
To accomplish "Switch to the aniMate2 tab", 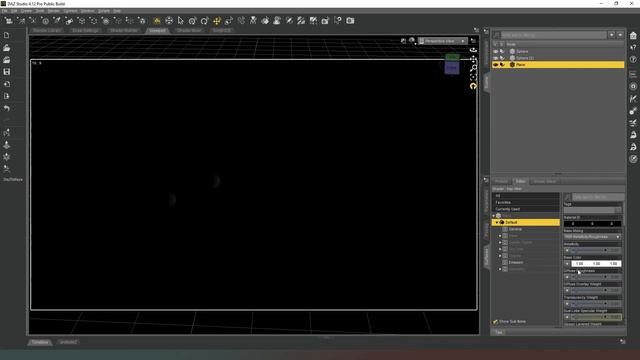I will (x=68, y=342).
